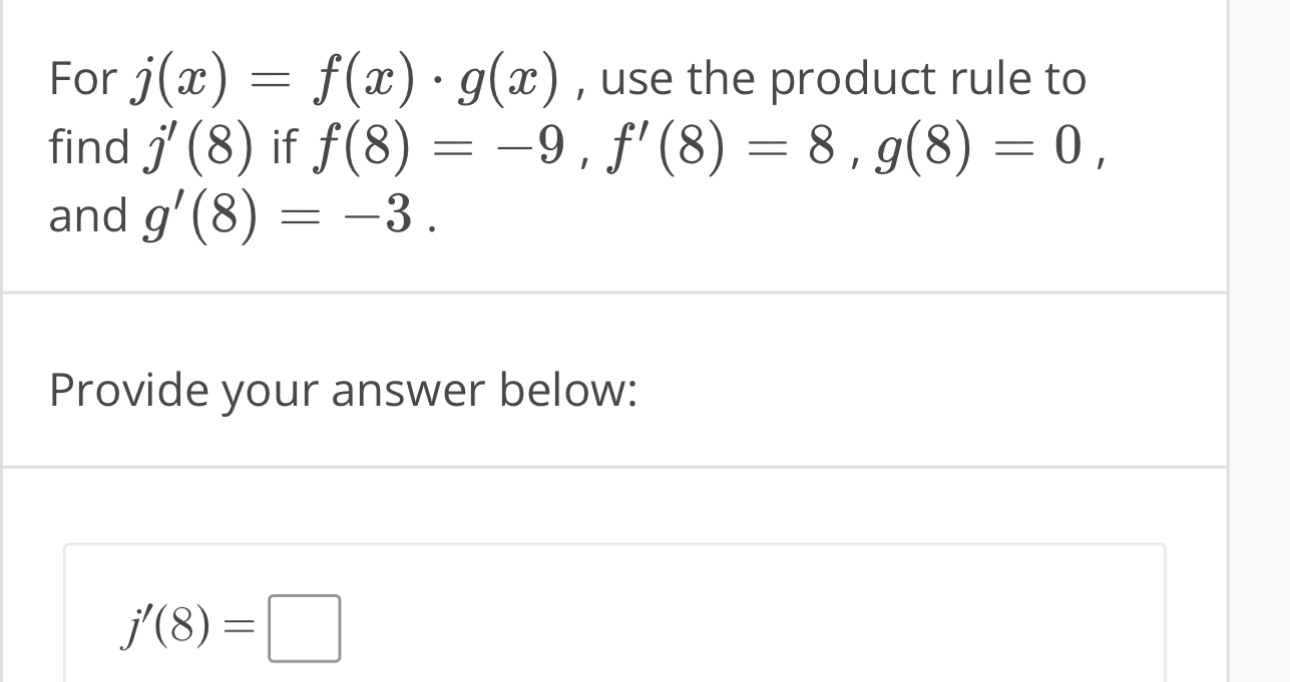Image resolution: width=1290 pixels, height=682 pixels.
Task: Click the white space inside the answer card
Action: pyautogui.click(x=800, y=620)
